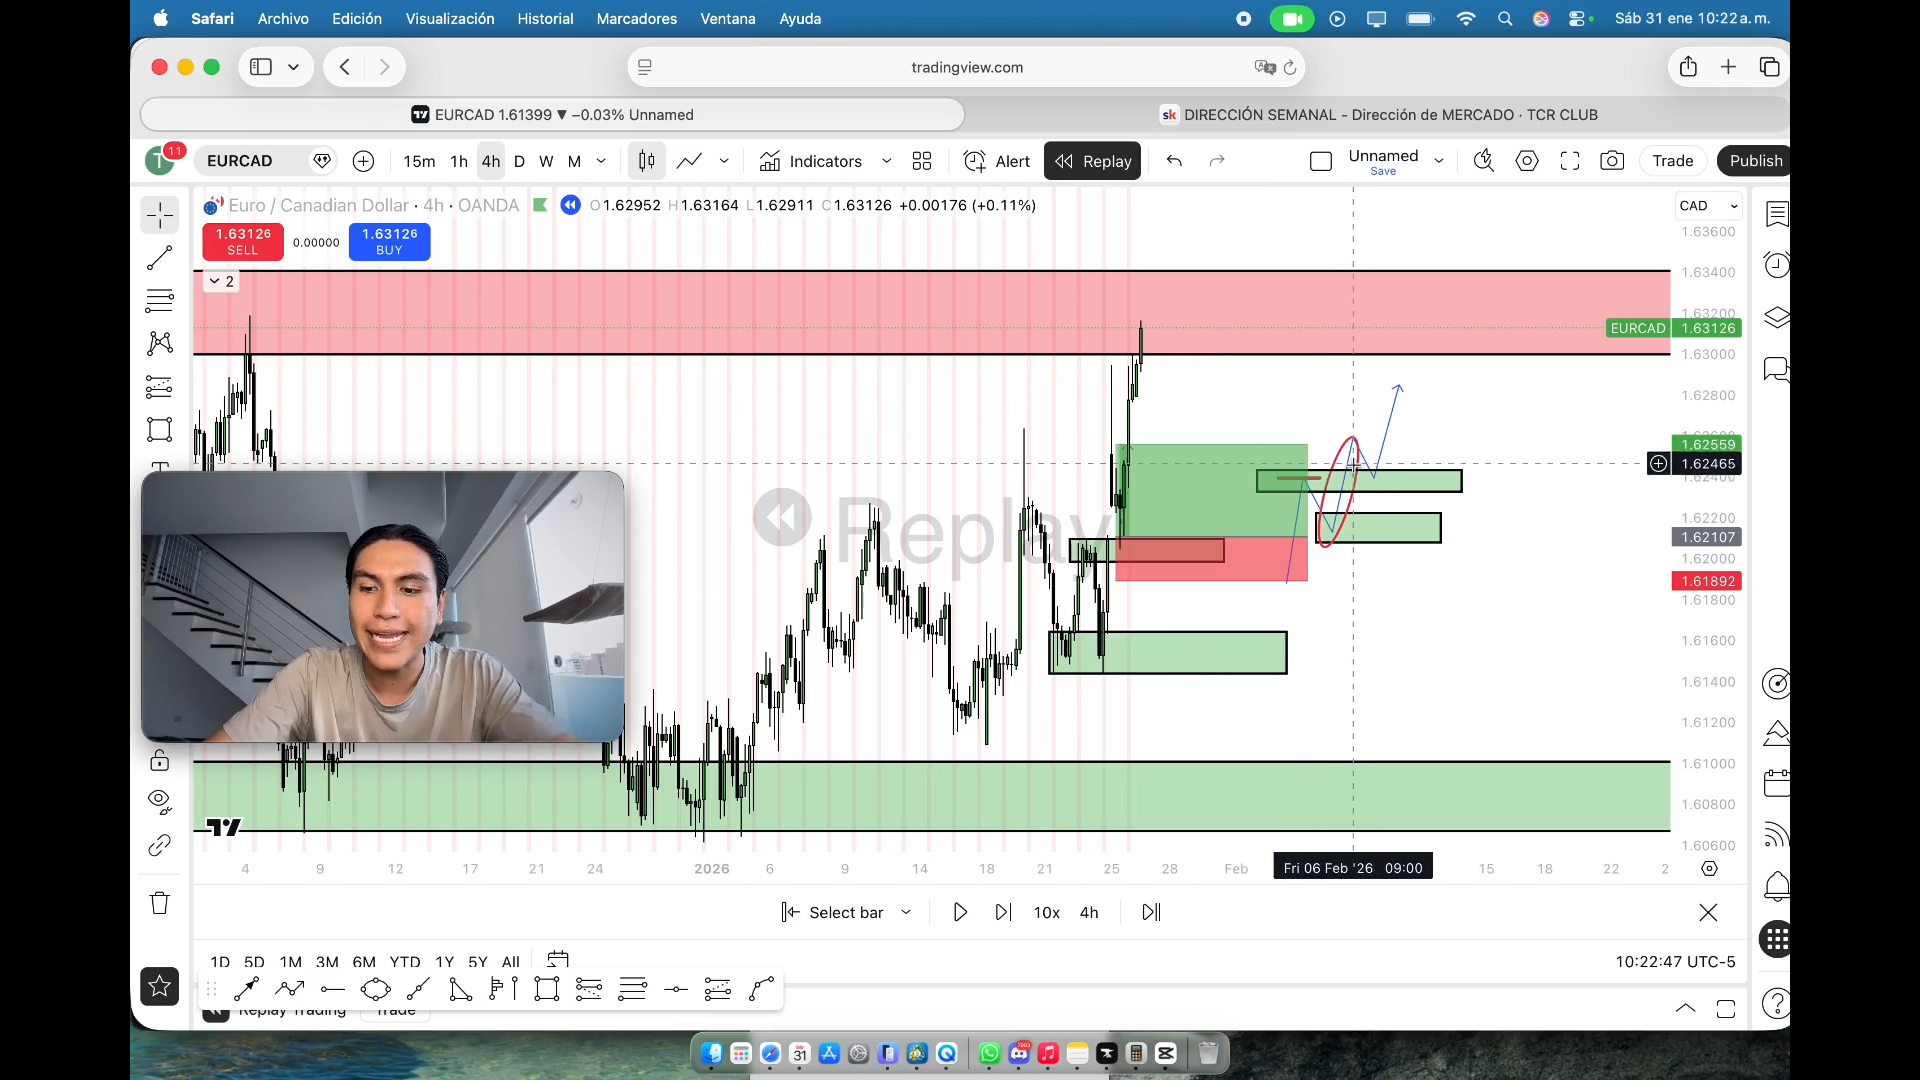Open the CAD currency dropdown
This screenshot has width=1920, height=1080.
click(1708, 206)
